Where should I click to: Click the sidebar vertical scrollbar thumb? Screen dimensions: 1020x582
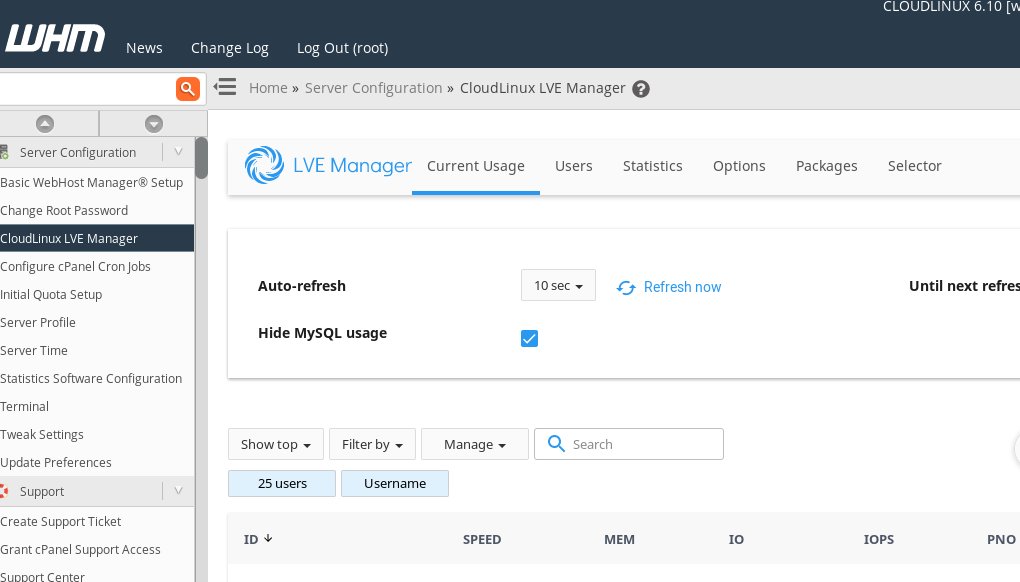202,157
